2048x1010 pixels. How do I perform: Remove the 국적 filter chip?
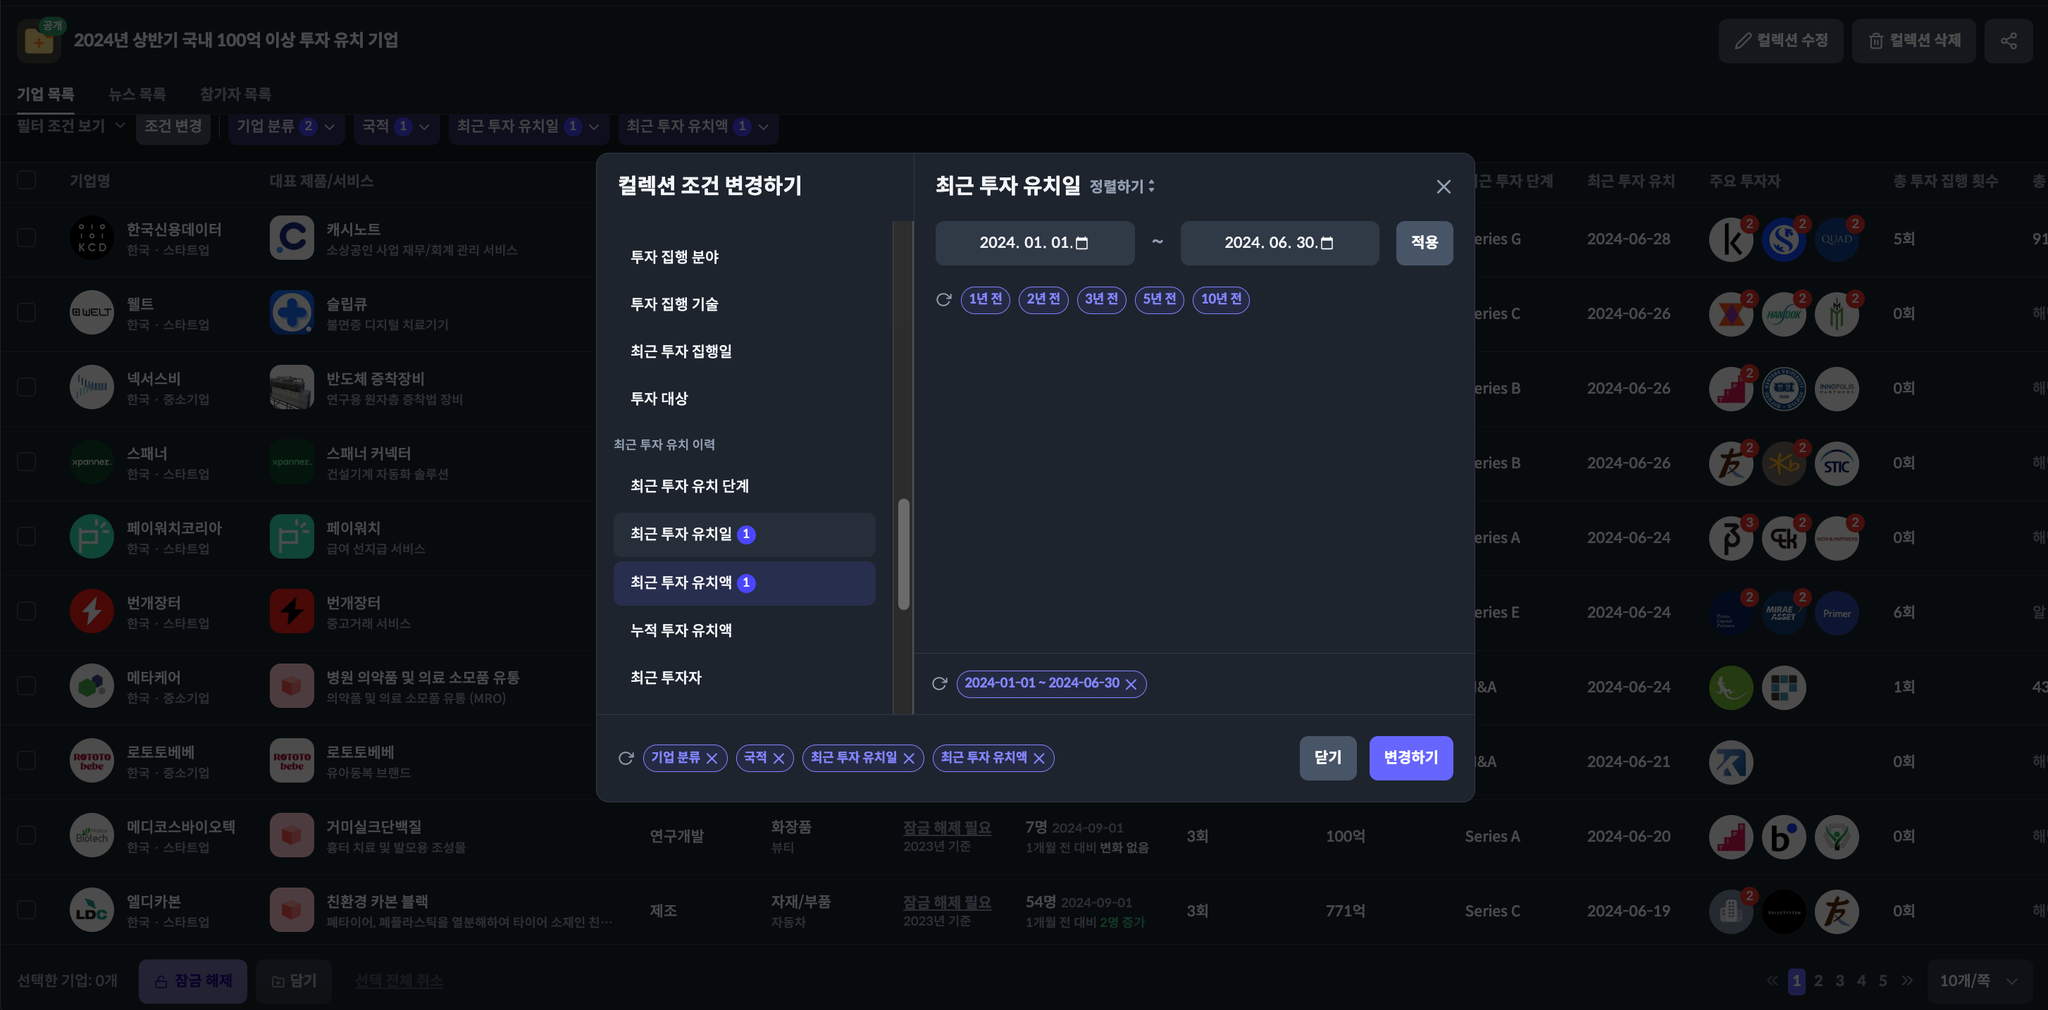pyautogui.click(x=779, y=759)
